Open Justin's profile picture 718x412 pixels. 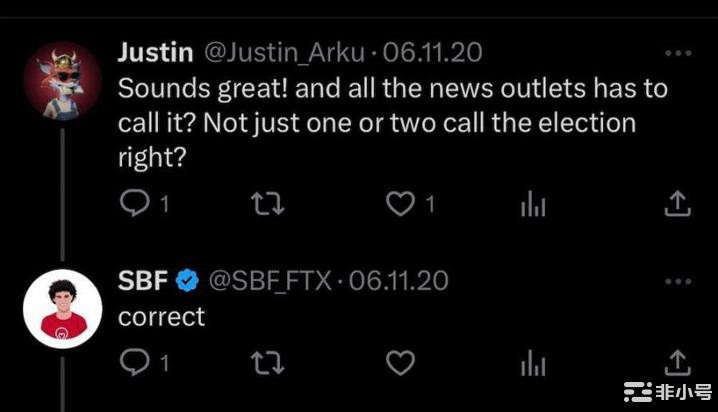62,79
